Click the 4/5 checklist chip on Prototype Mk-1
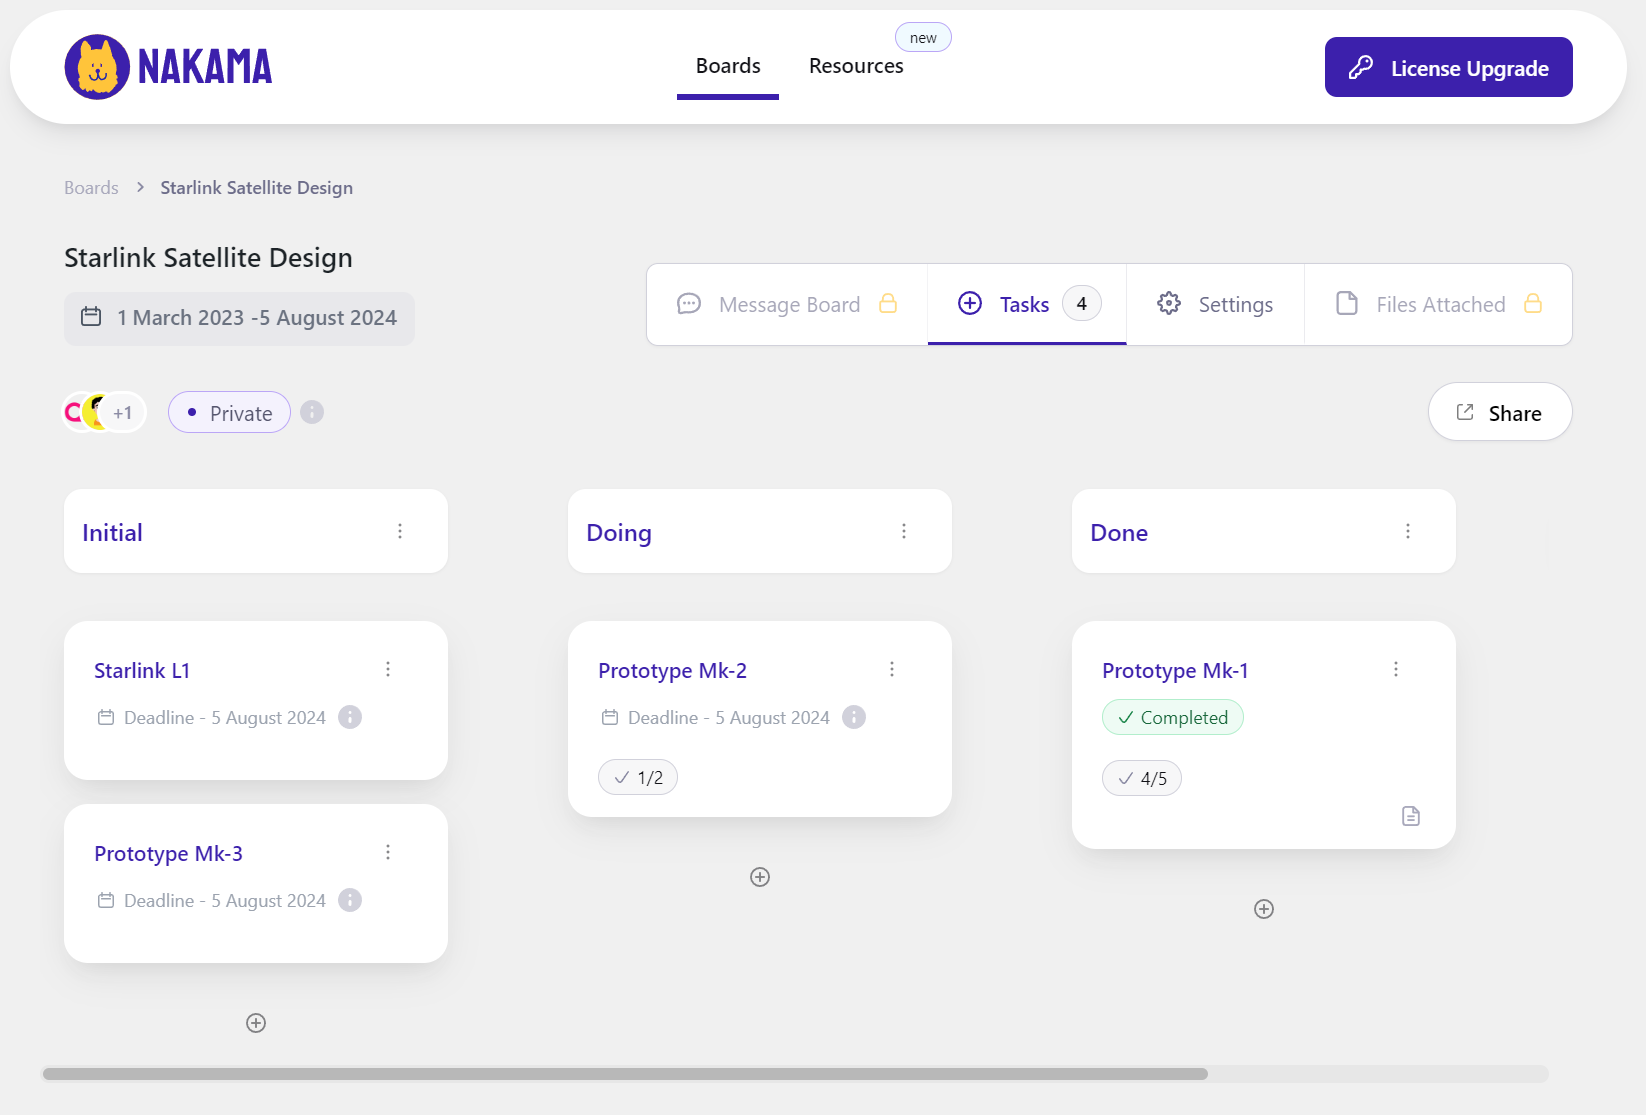This screenshot has width=1646, height=1115. (1141, 778)
